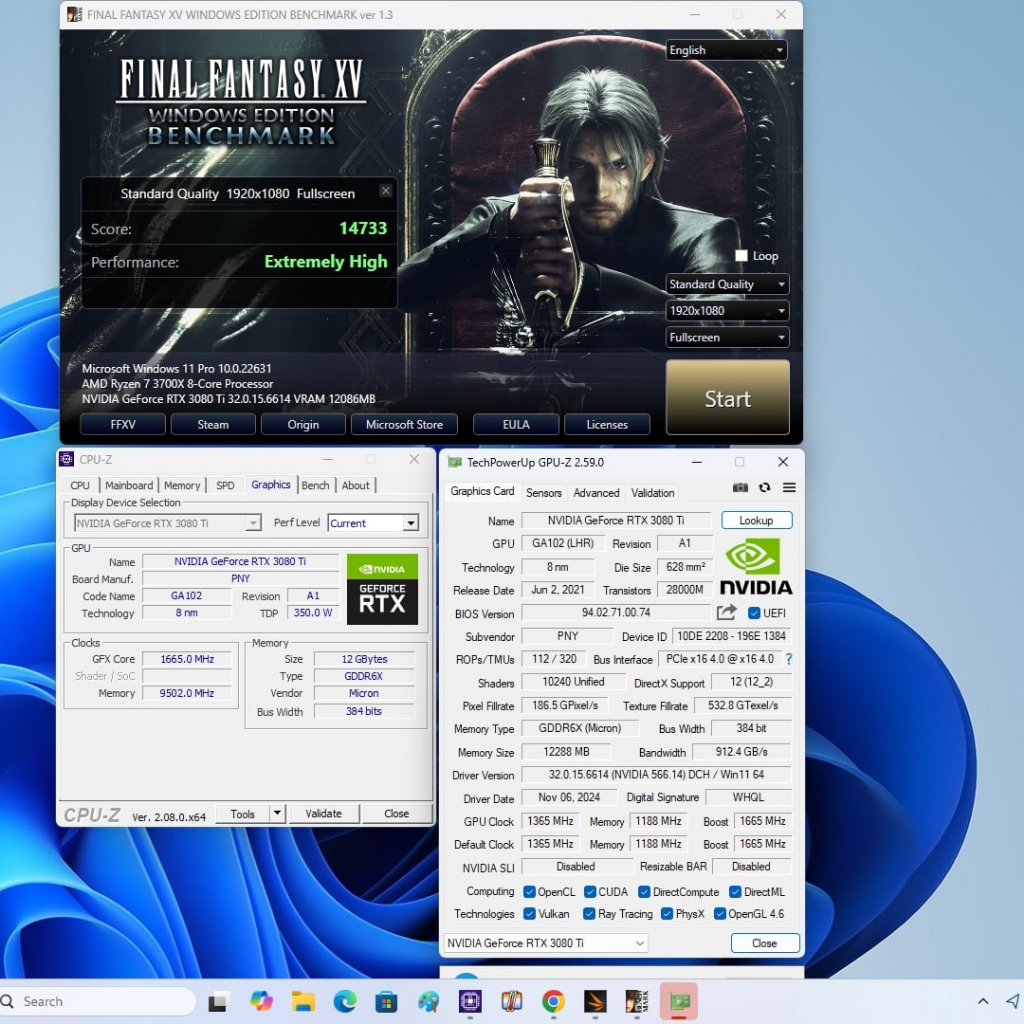Open the GPU-Z hamburger menu
The image size is (1024, 1024).
[789, 488]
